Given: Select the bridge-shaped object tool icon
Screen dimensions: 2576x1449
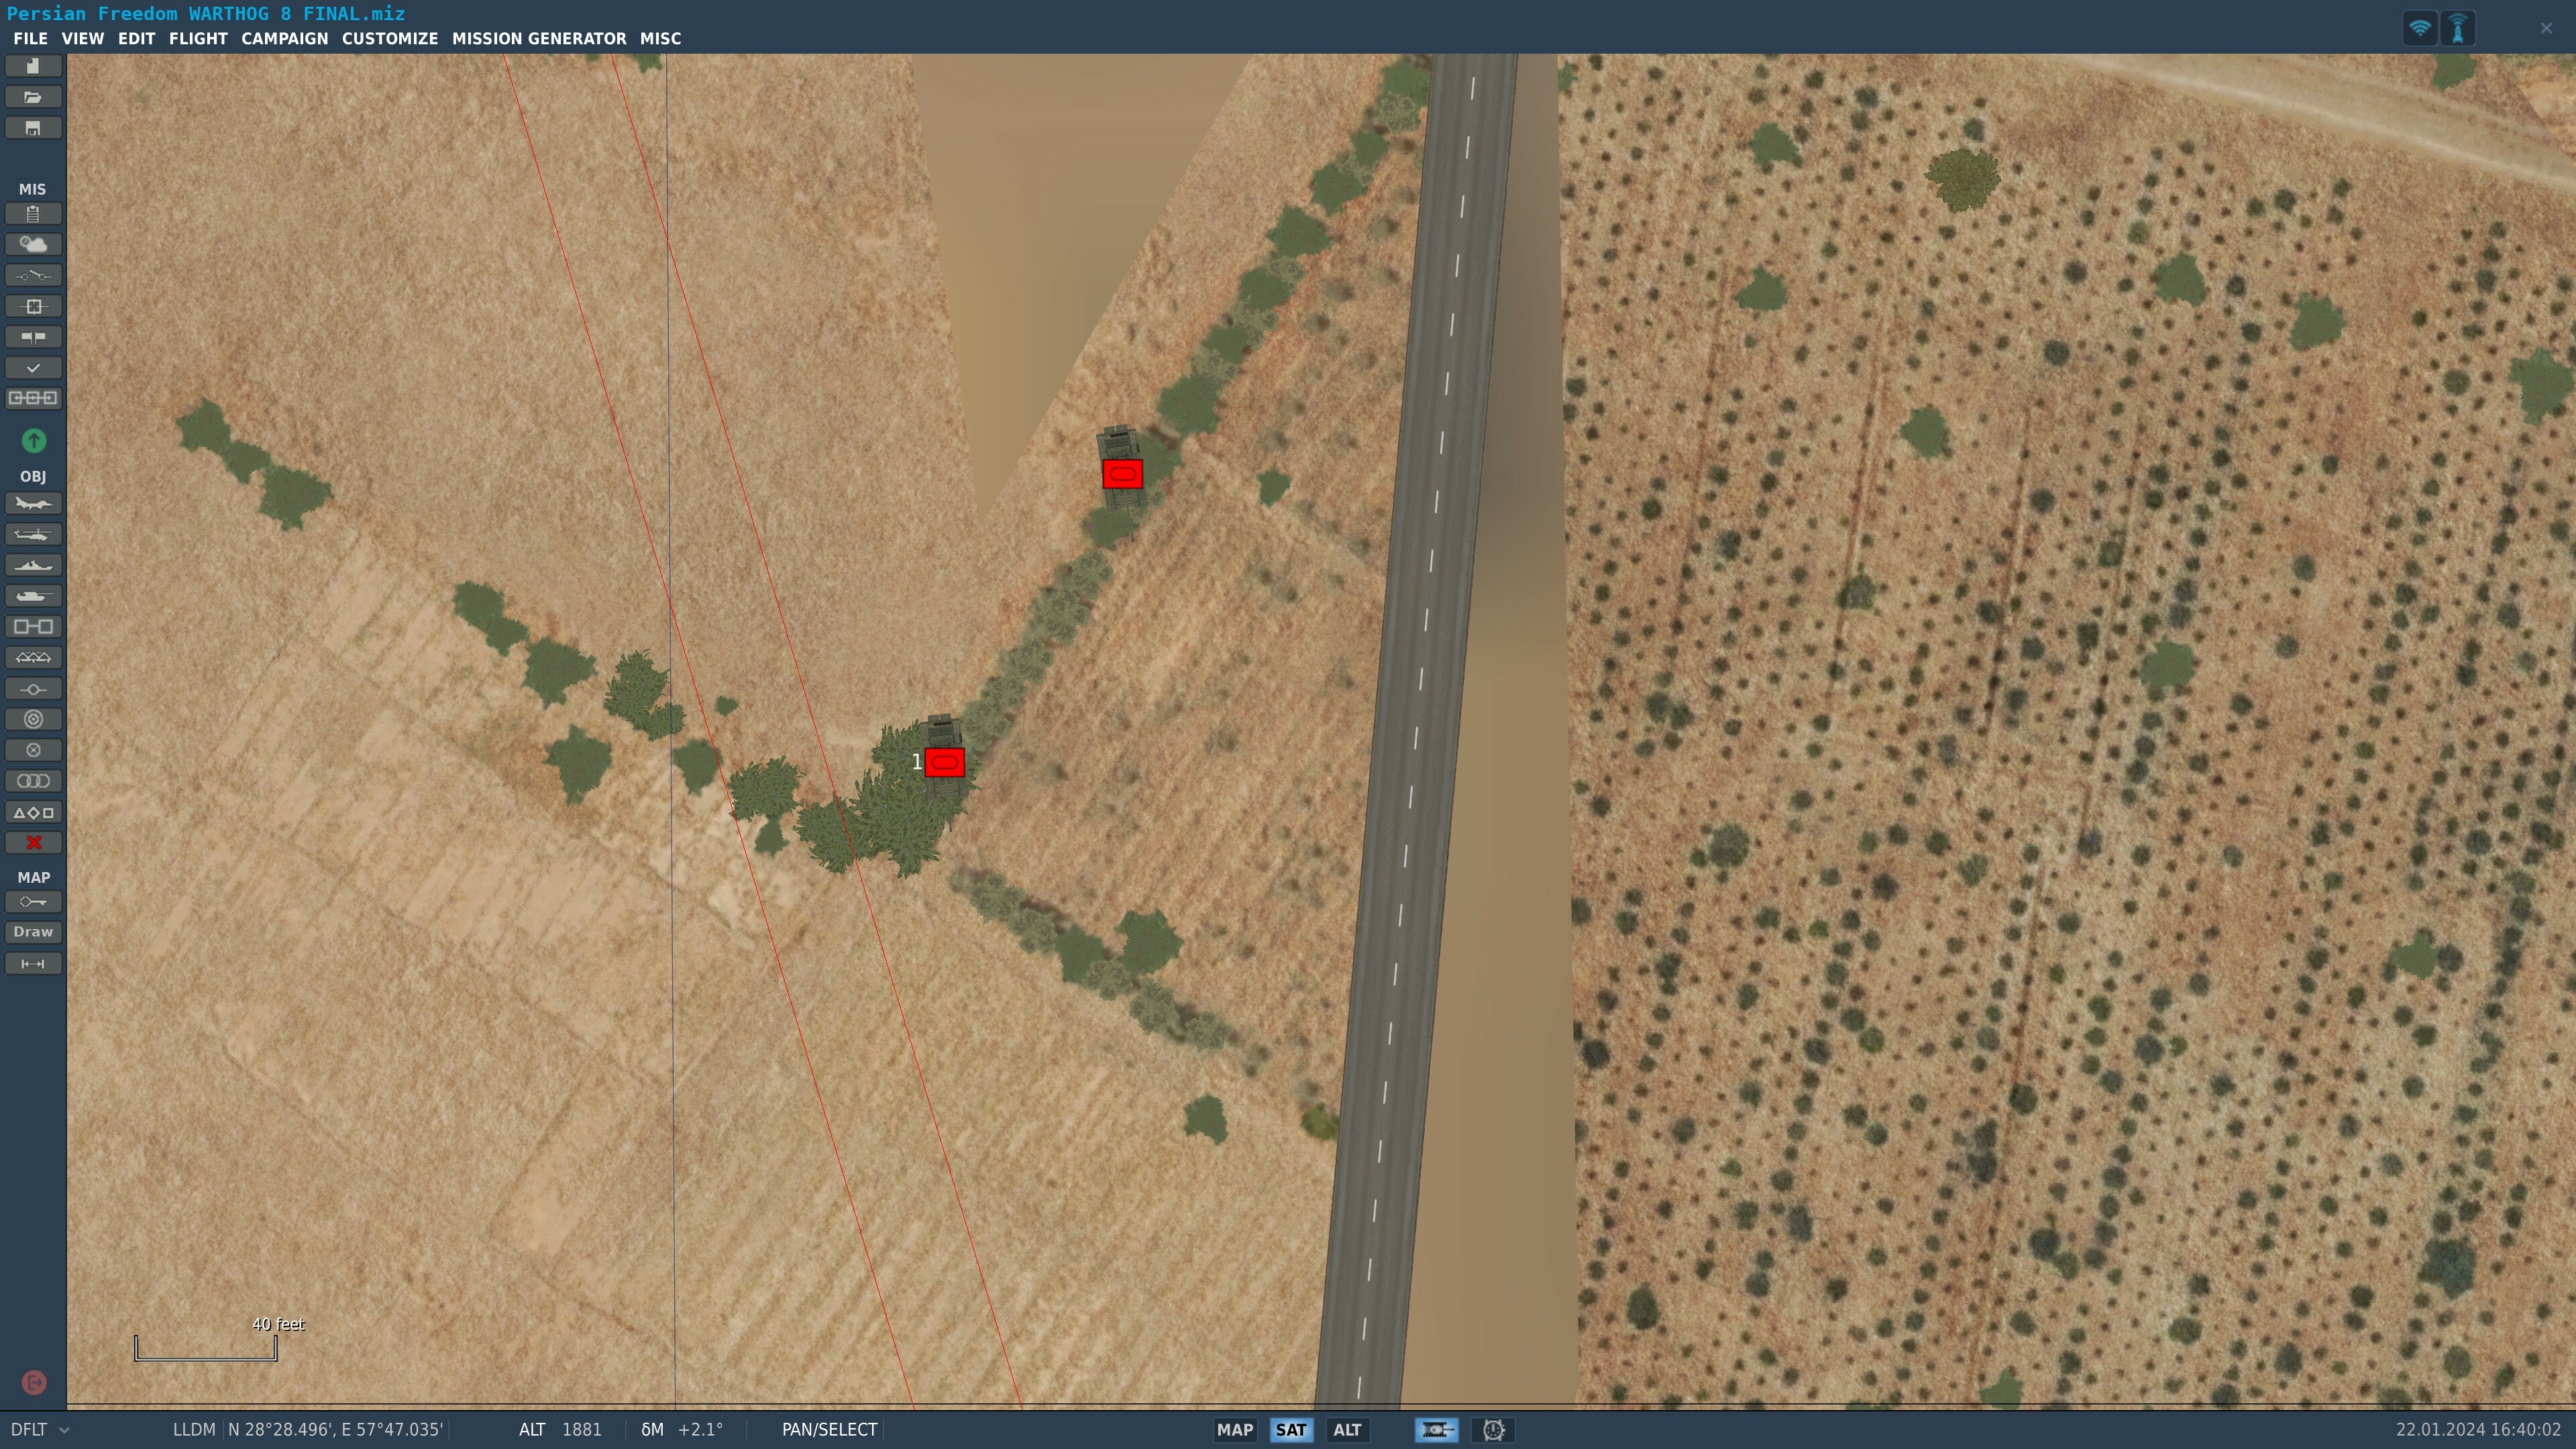Looking at the screenshot, I should 33,657.
